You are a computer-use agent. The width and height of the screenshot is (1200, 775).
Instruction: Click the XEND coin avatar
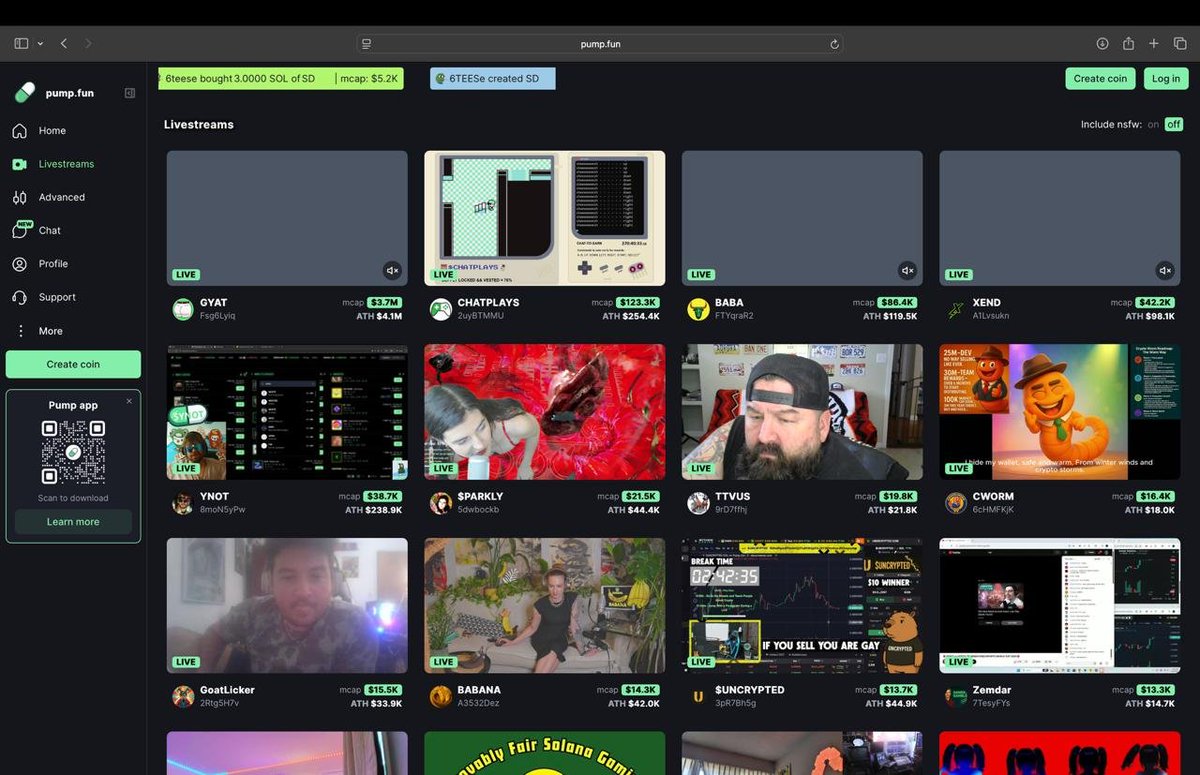click(956, 309)
